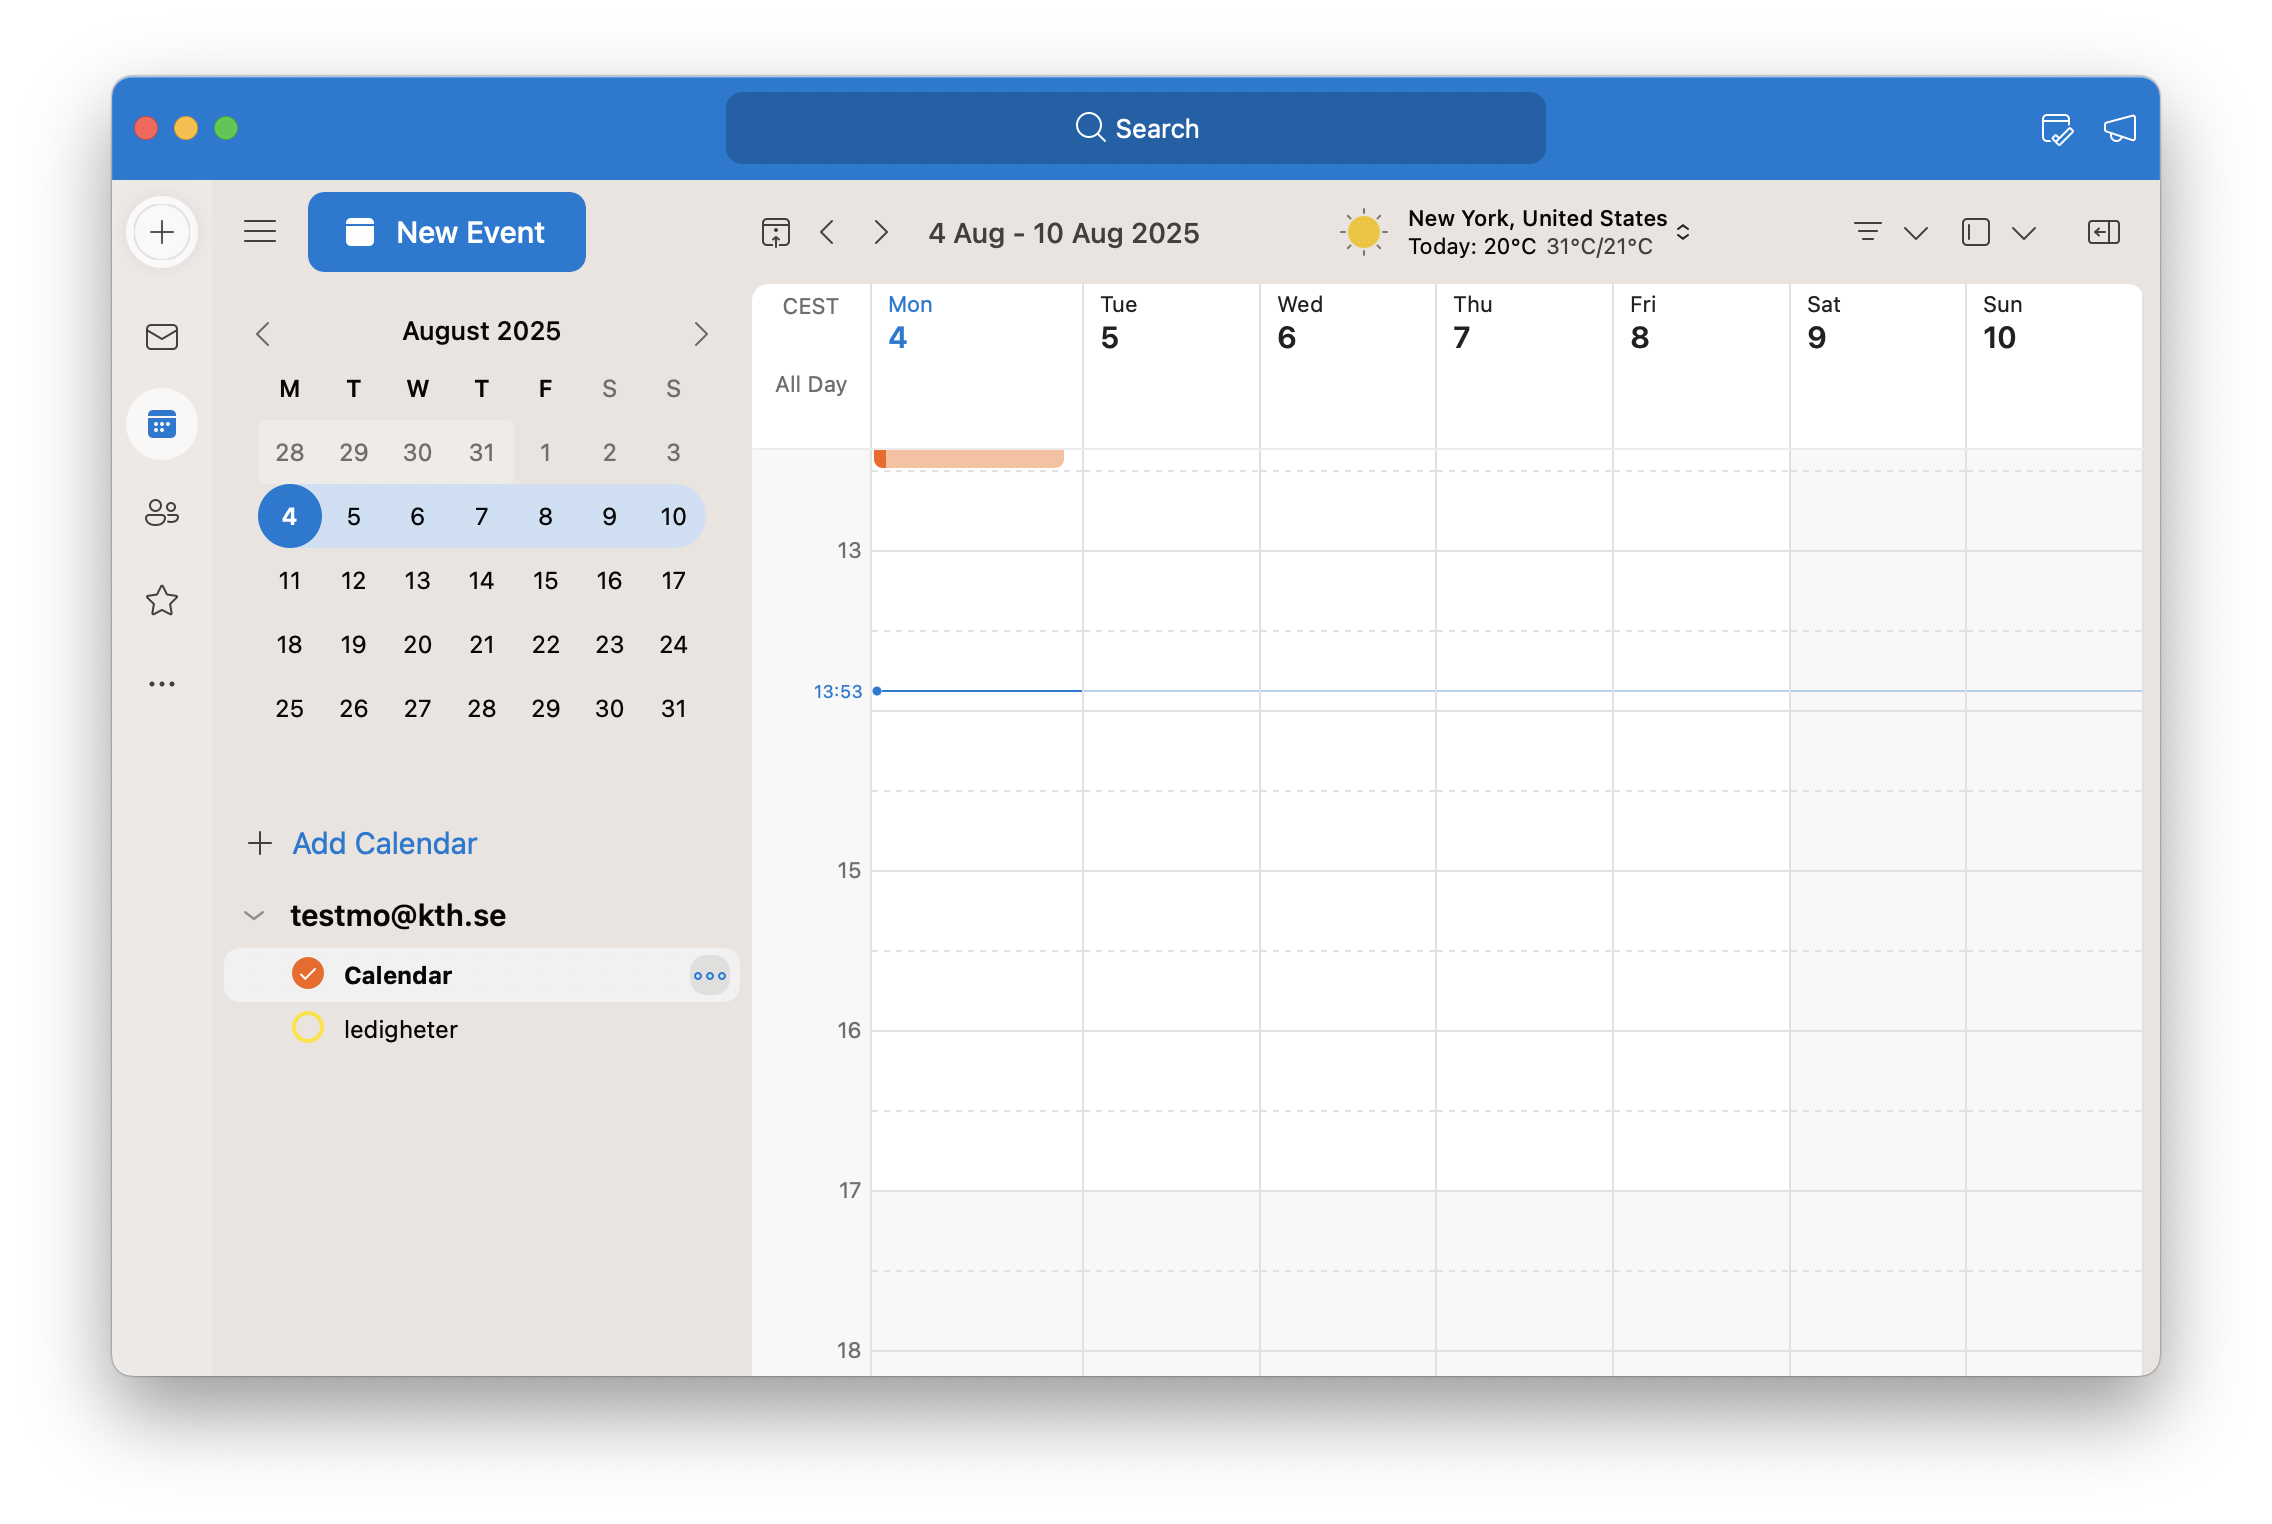Open the orange event on Monday

[x=968, y=459]
